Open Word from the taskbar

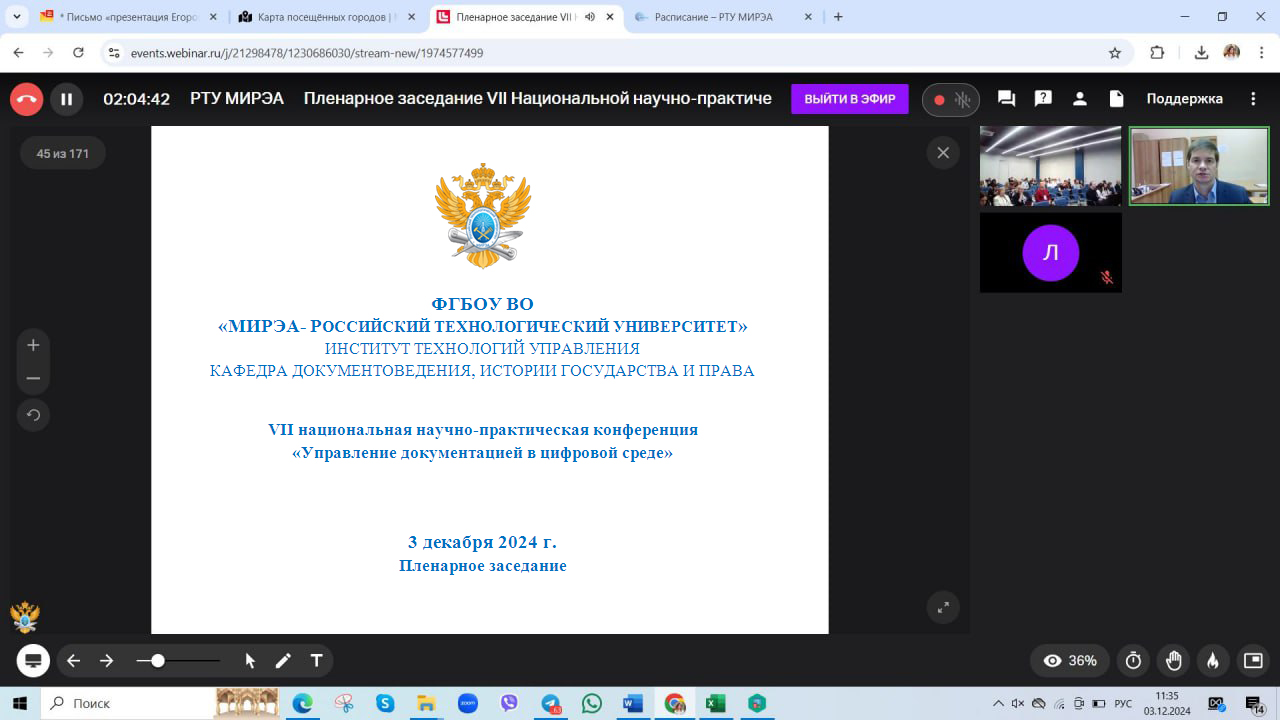(x=633, y=703)
